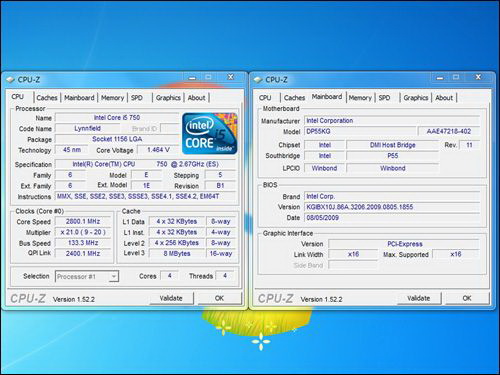The image size is (500, 375).
Task: Click the Bus Speed value '133.3 MHz'
Action: (x=83, y=243)
